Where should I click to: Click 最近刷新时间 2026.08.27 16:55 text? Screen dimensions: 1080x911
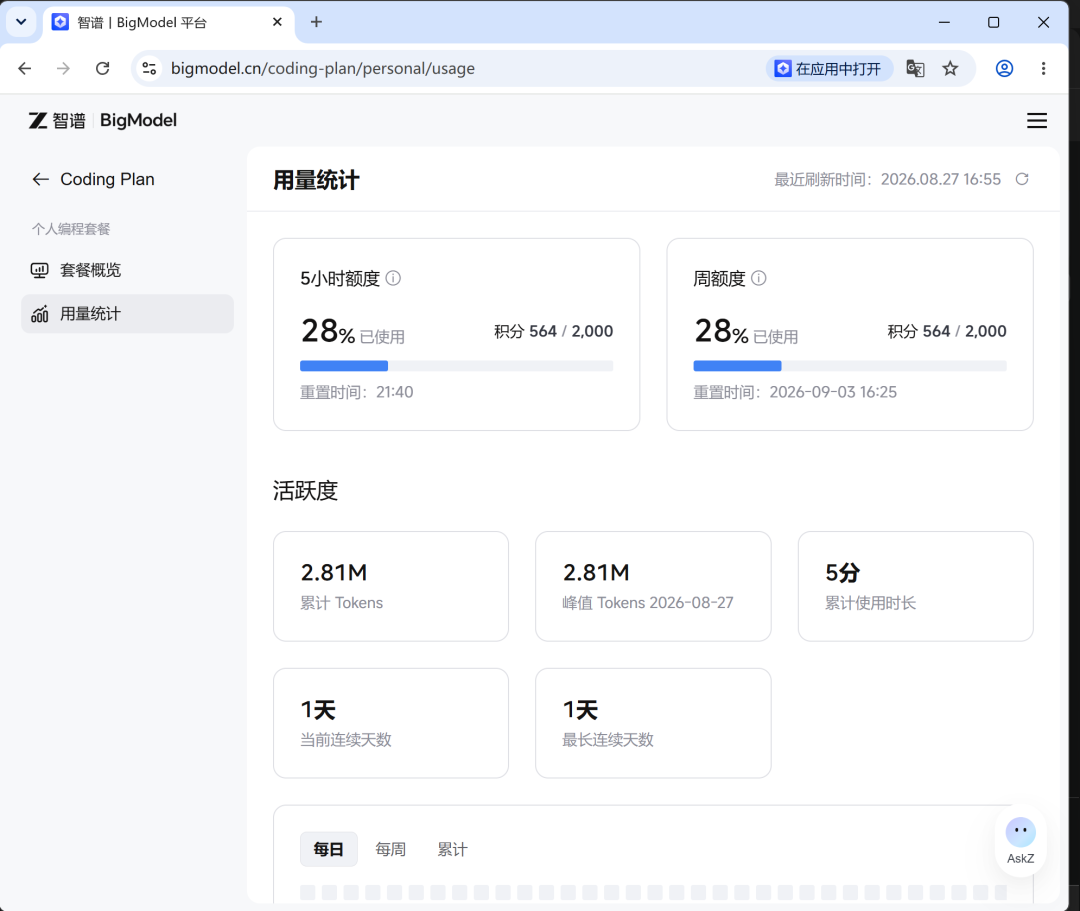[x=887, y=179]
